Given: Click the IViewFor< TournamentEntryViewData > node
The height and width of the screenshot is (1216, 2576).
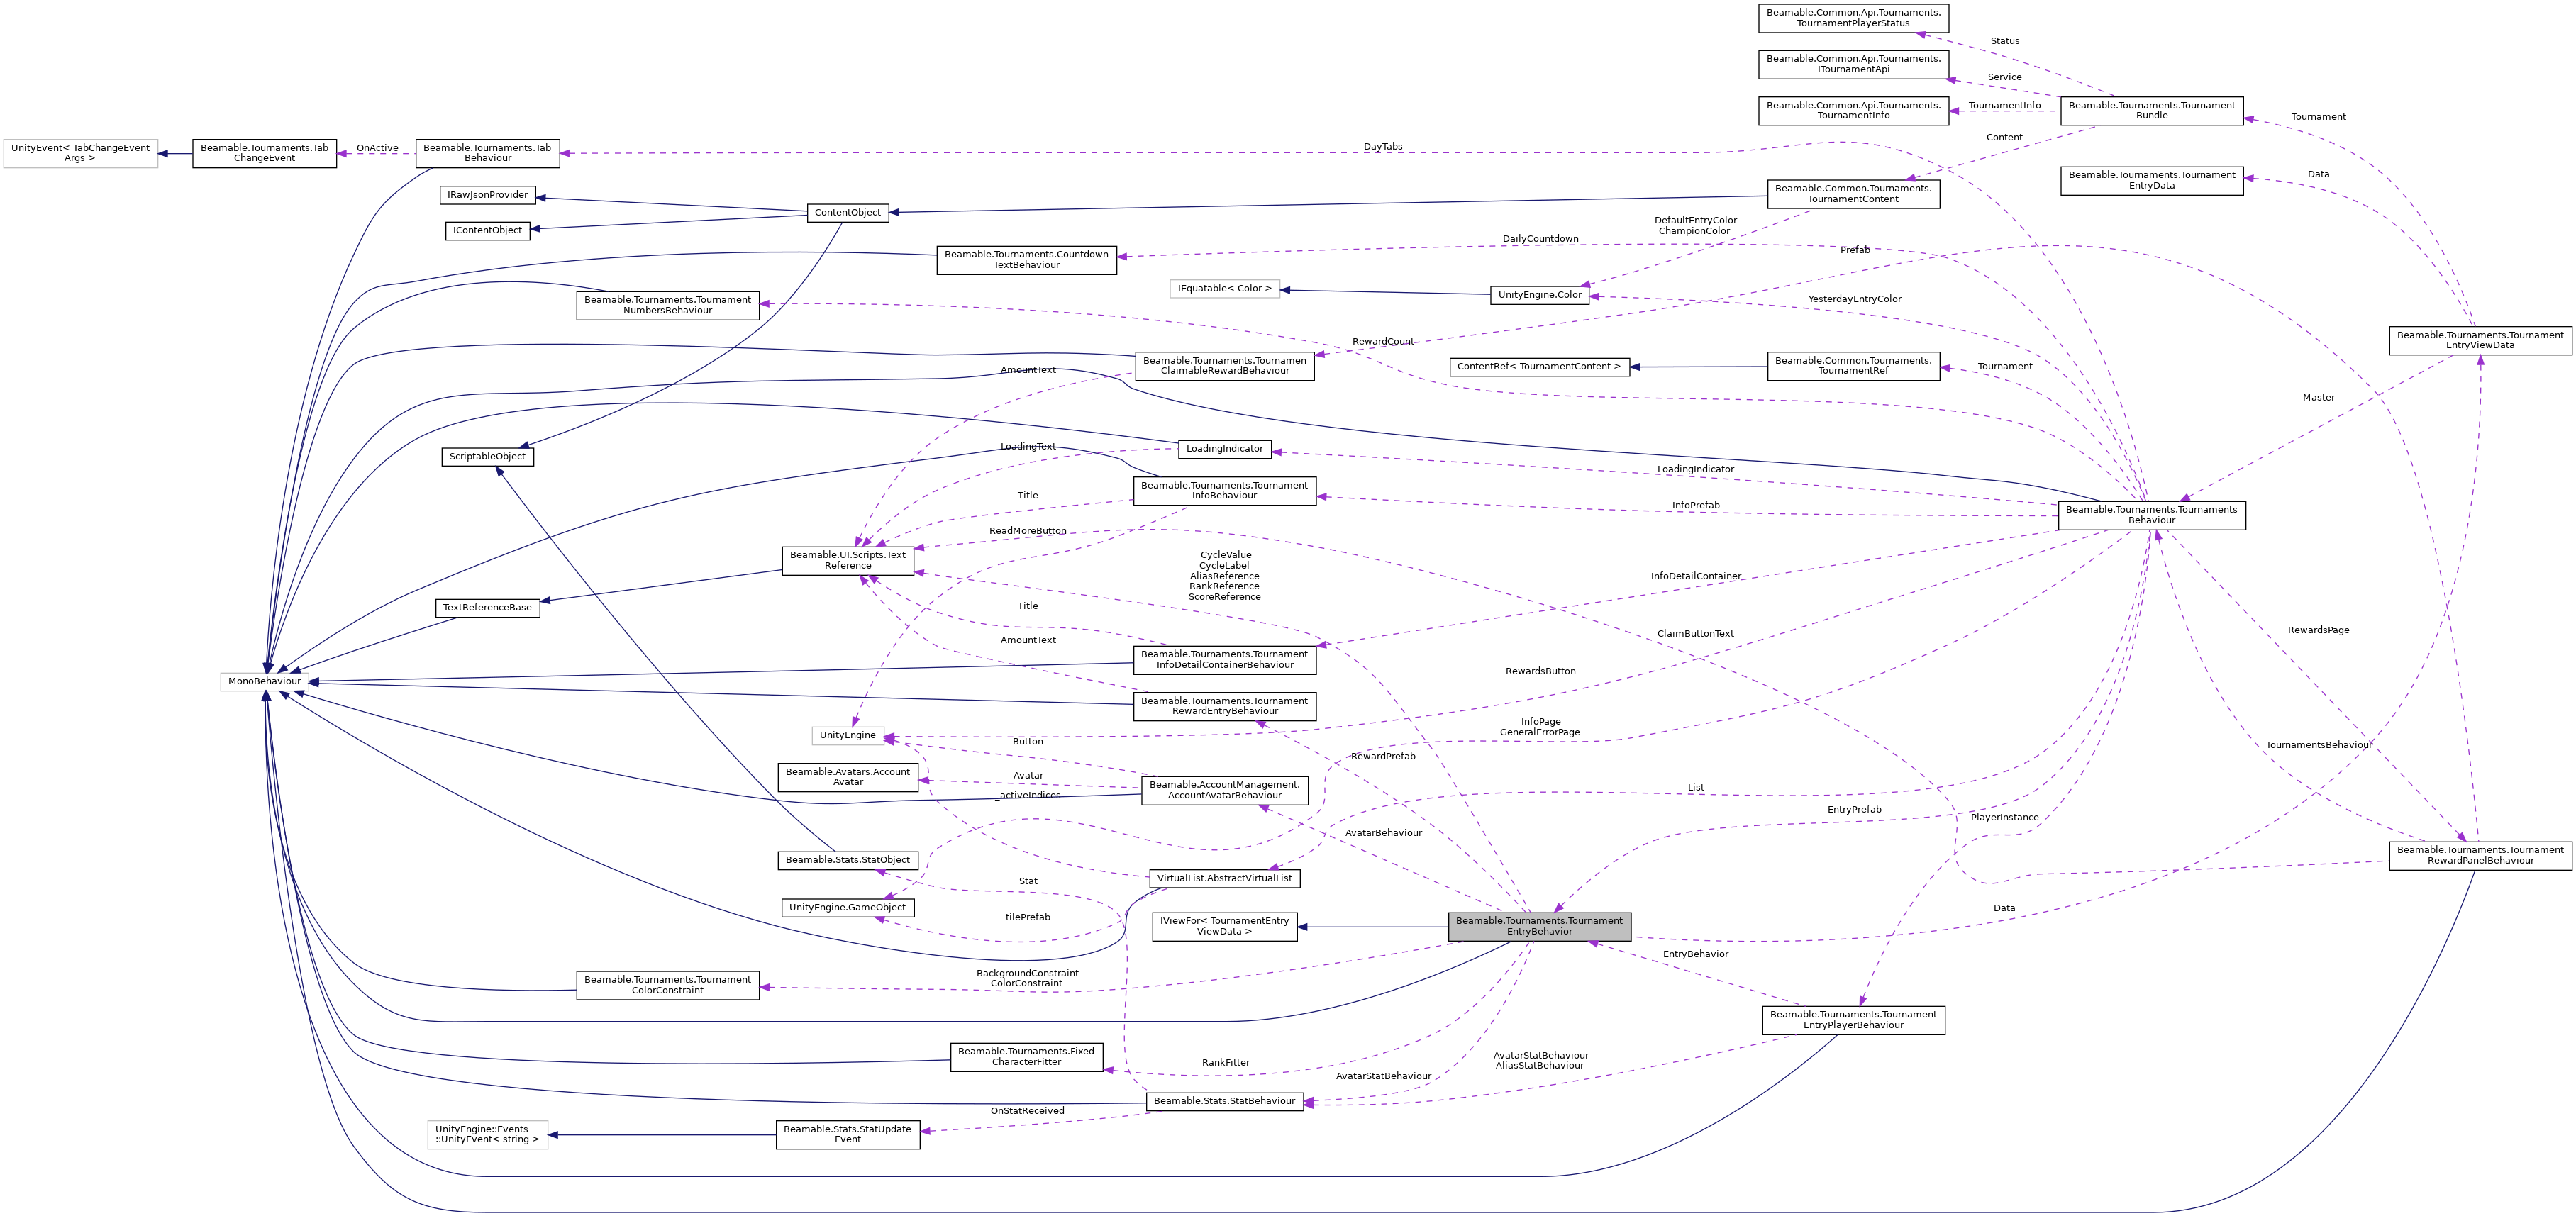Looking at the screenshot, I should [1224, 926].
